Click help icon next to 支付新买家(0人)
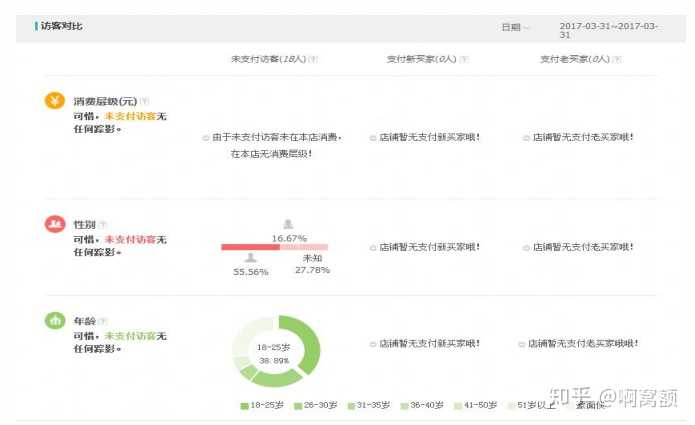Viewport: 695px width, 425px height. tap(464, 59)
